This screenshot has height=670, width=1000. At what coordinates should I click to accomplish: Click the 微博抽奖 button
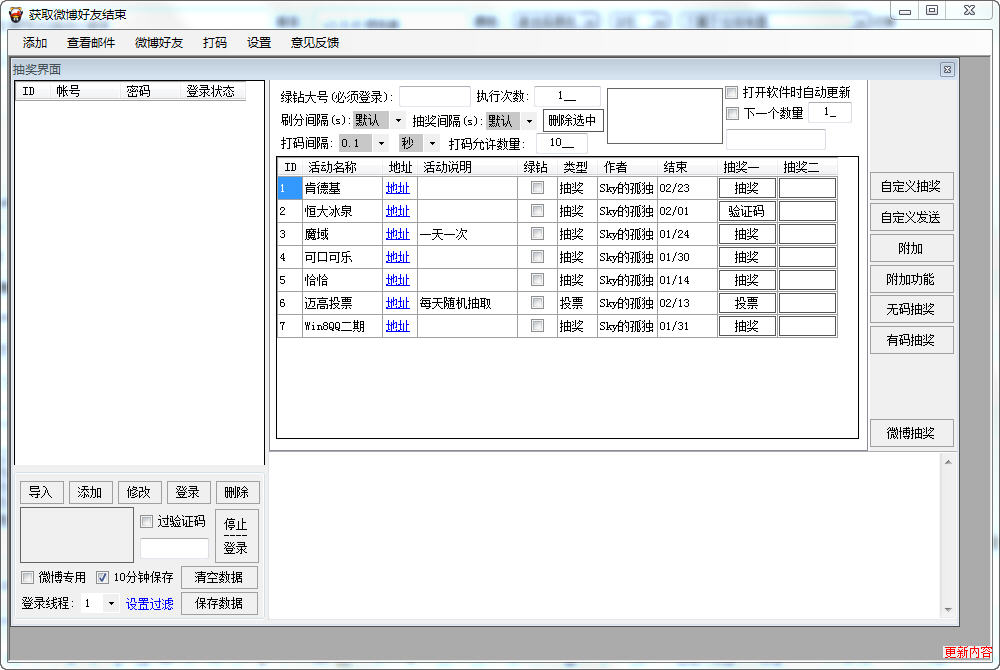click(911, 433)
